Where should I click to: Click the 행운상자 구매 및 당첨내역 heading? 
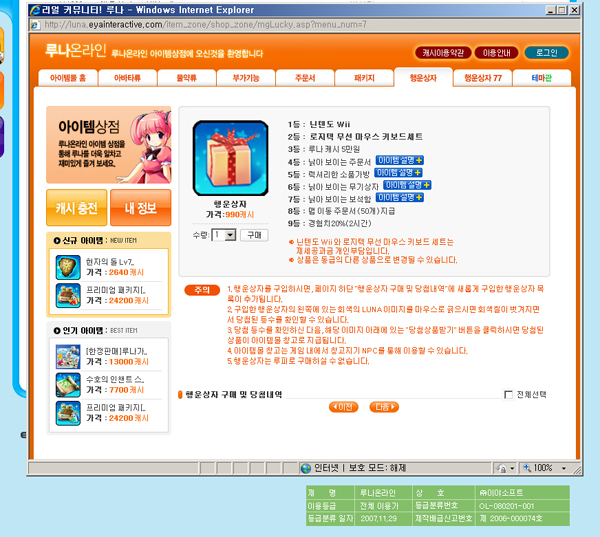(x=234, y=395)
